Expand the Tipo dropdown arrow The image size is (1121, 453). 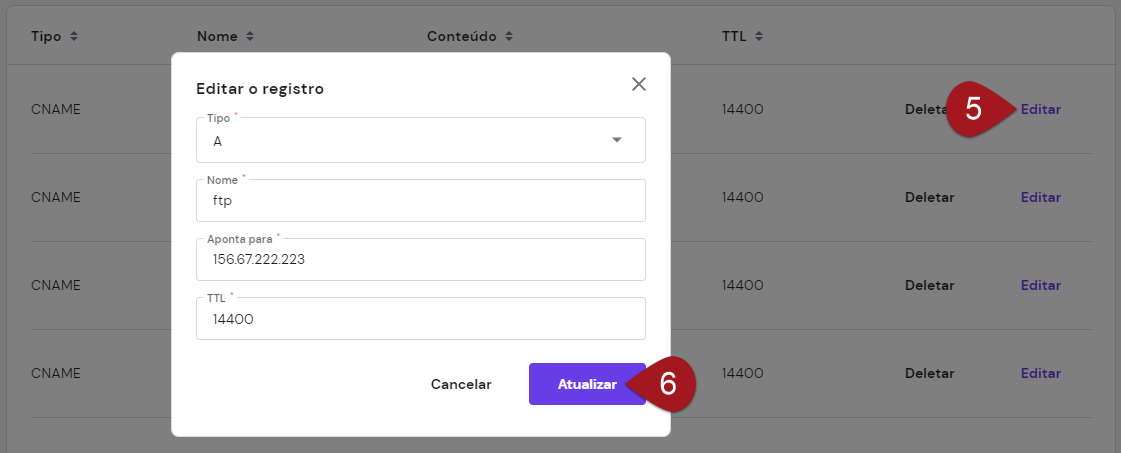(616, 140)
